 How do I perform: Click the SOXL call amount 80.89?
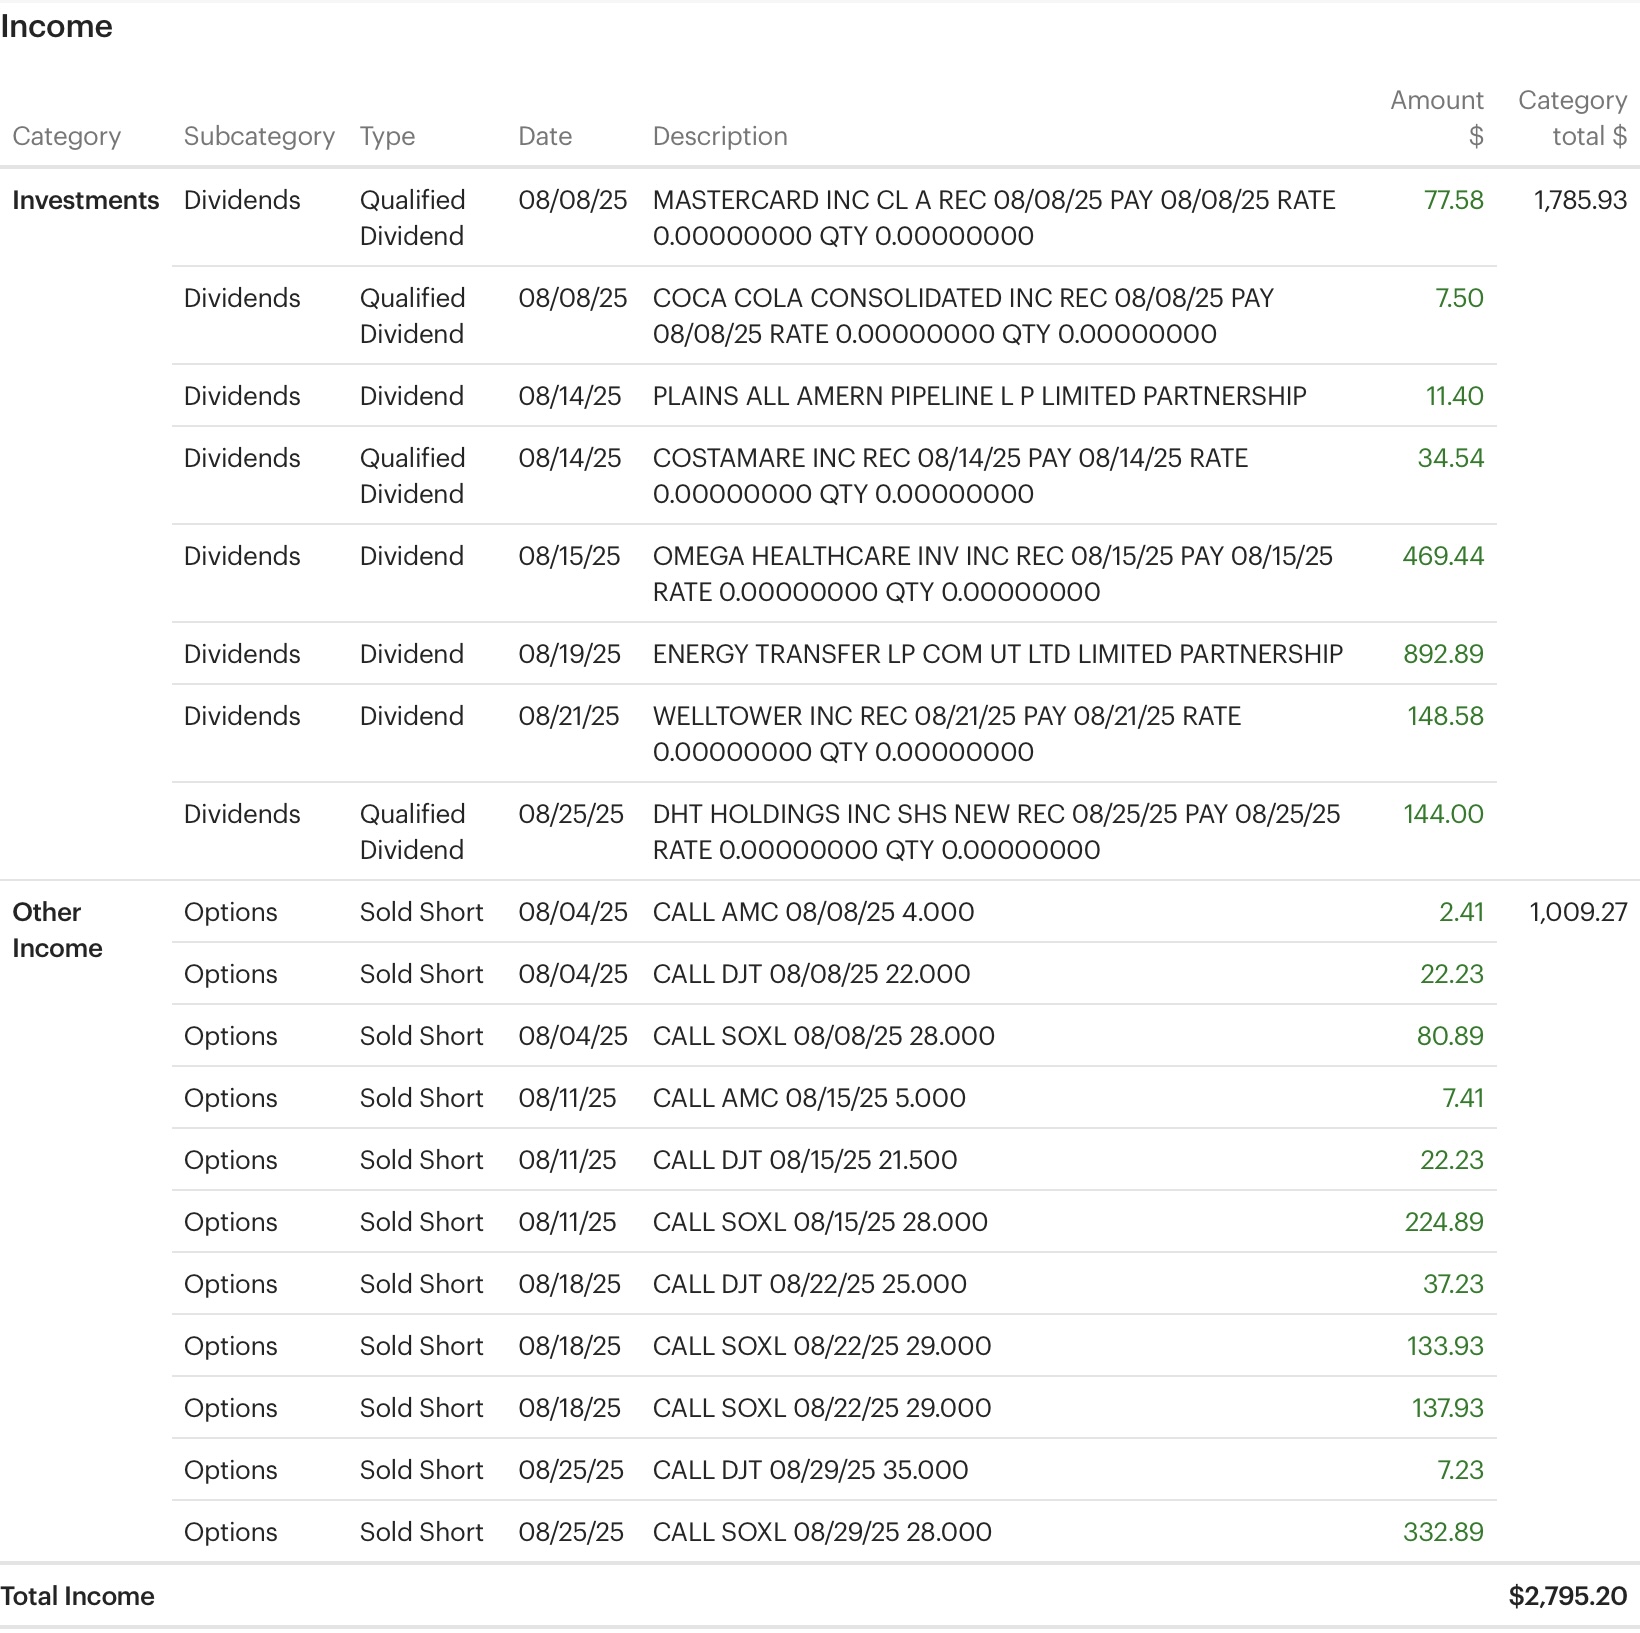(1450, 1036)
